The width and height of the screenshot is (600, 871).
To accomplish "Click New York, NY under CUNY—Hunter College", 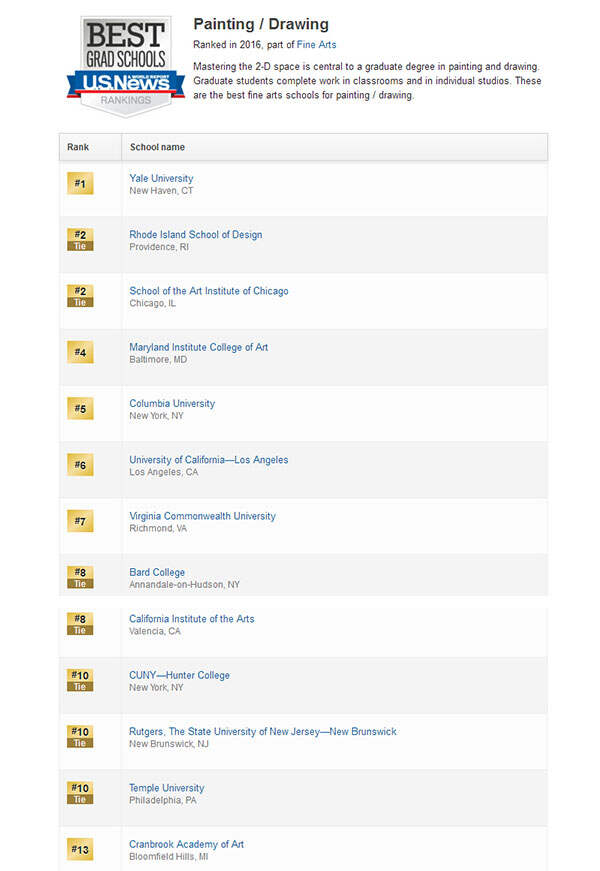I will click(x=156, y=688).
